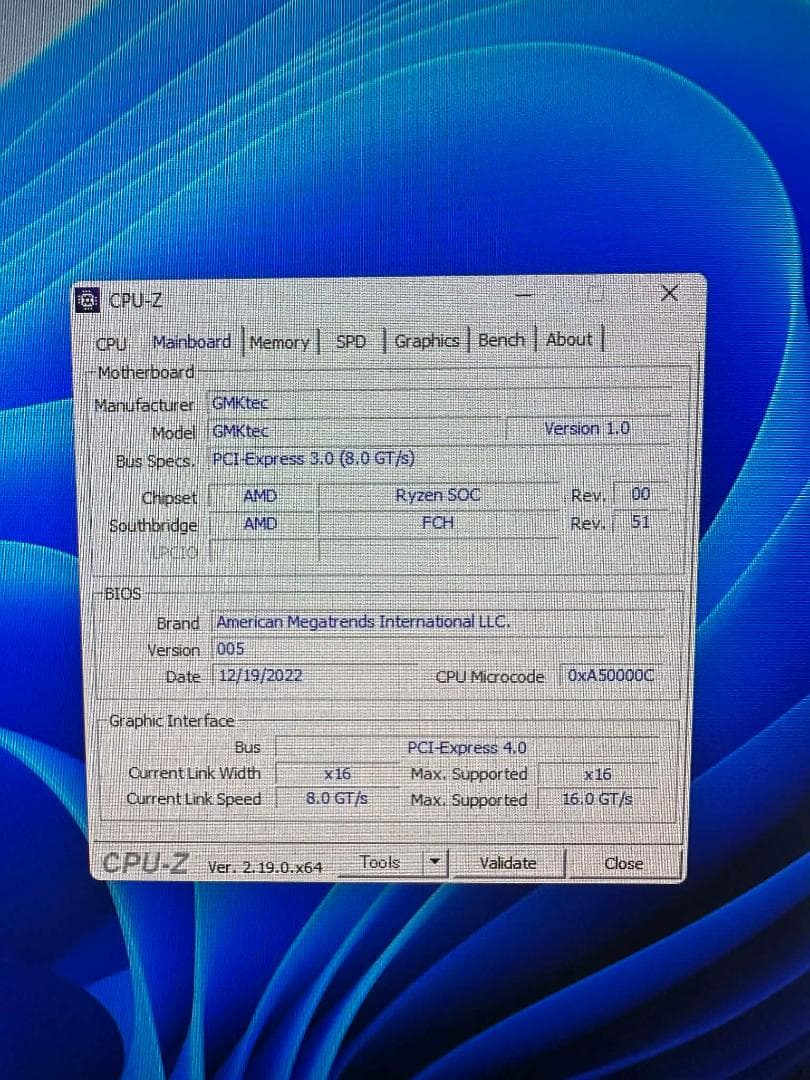
Task: Click the CPU-Z app icon in title bar
Action: [87, 300]
